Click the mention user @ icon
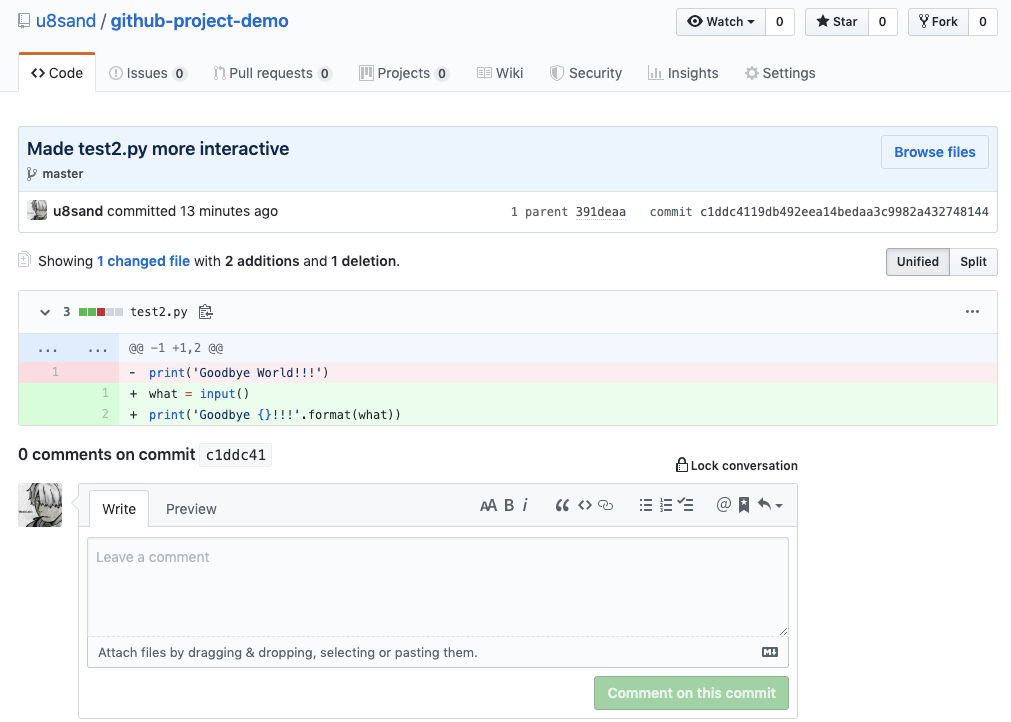This screenshot has width=1011, height=722. coord(724,506)
